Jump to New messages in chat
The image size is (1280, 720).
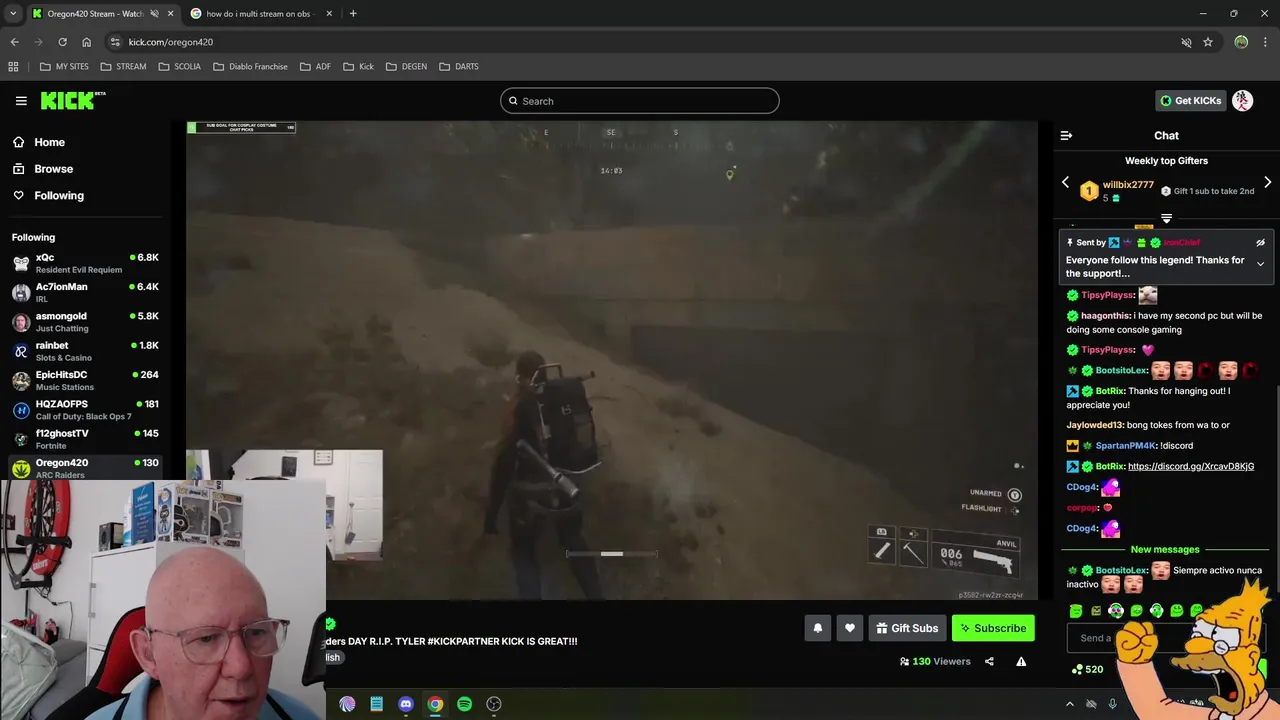click(1164, 549)
